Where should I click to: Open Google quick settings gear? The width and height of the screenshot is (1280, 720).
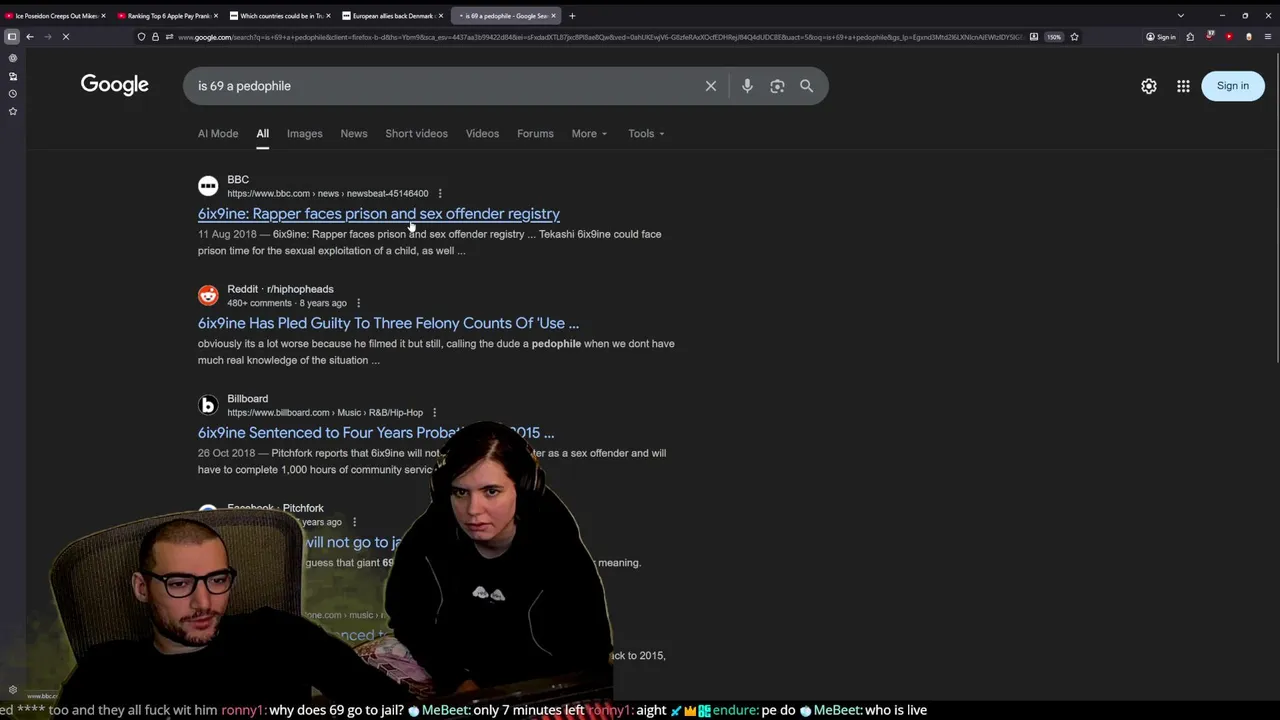tap(1149, 86)
